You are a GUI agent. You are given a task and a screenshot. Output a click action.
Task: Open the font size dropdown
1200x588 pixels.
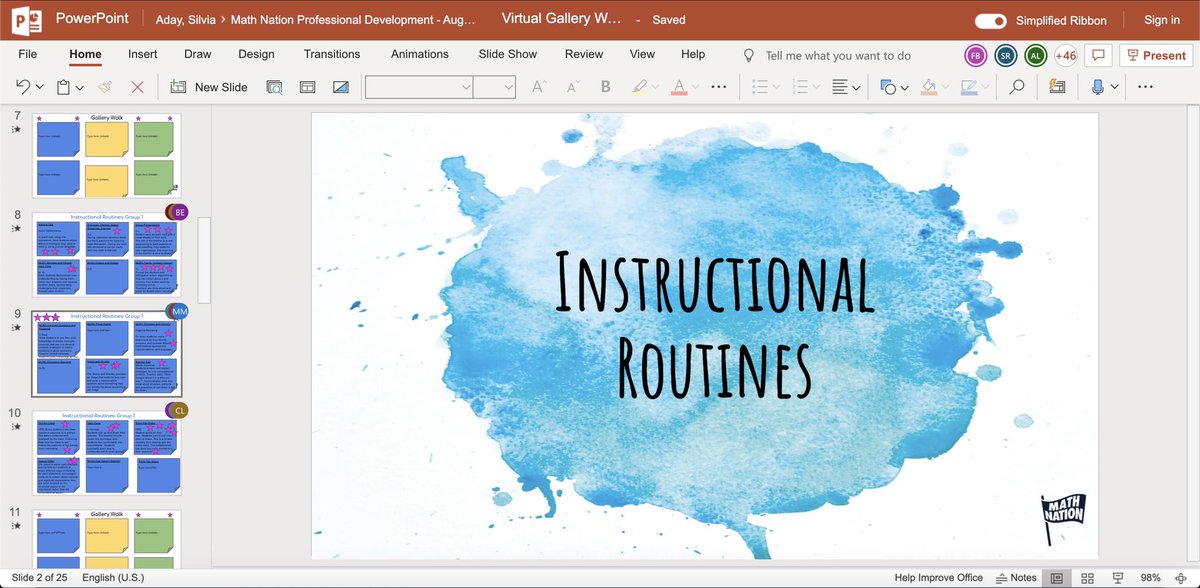click(x=507, y=87)
